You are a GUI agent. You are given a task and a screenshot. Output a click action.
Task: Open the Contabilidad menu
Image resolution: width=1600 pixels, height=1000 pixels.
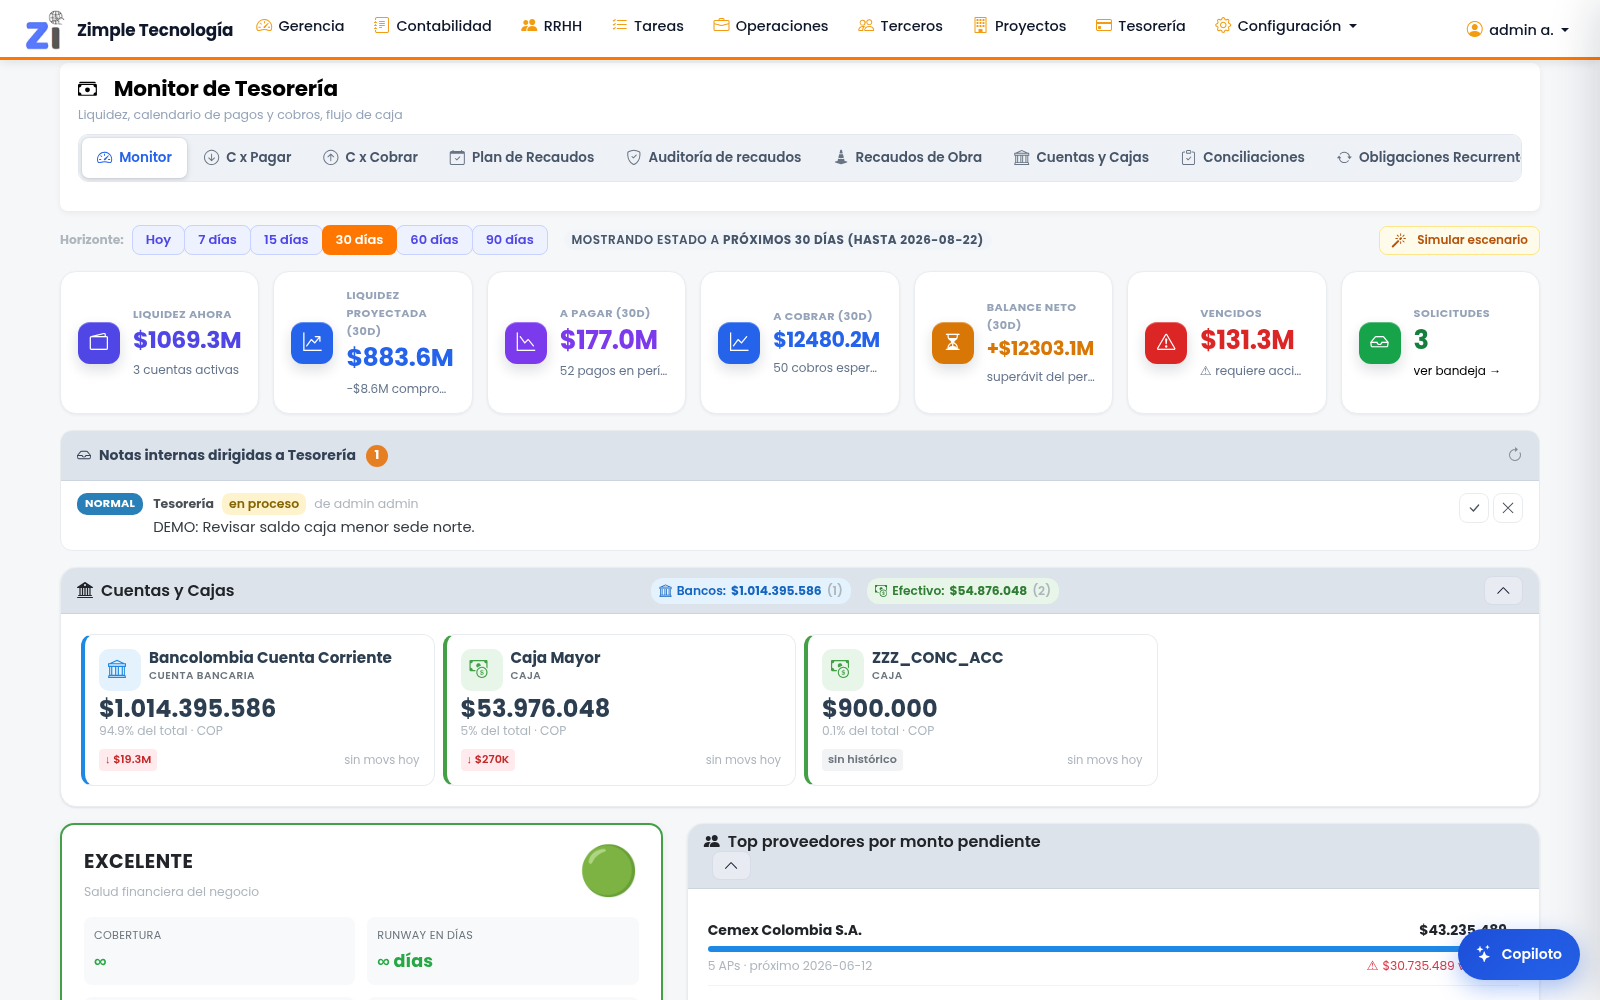(433, 26)
